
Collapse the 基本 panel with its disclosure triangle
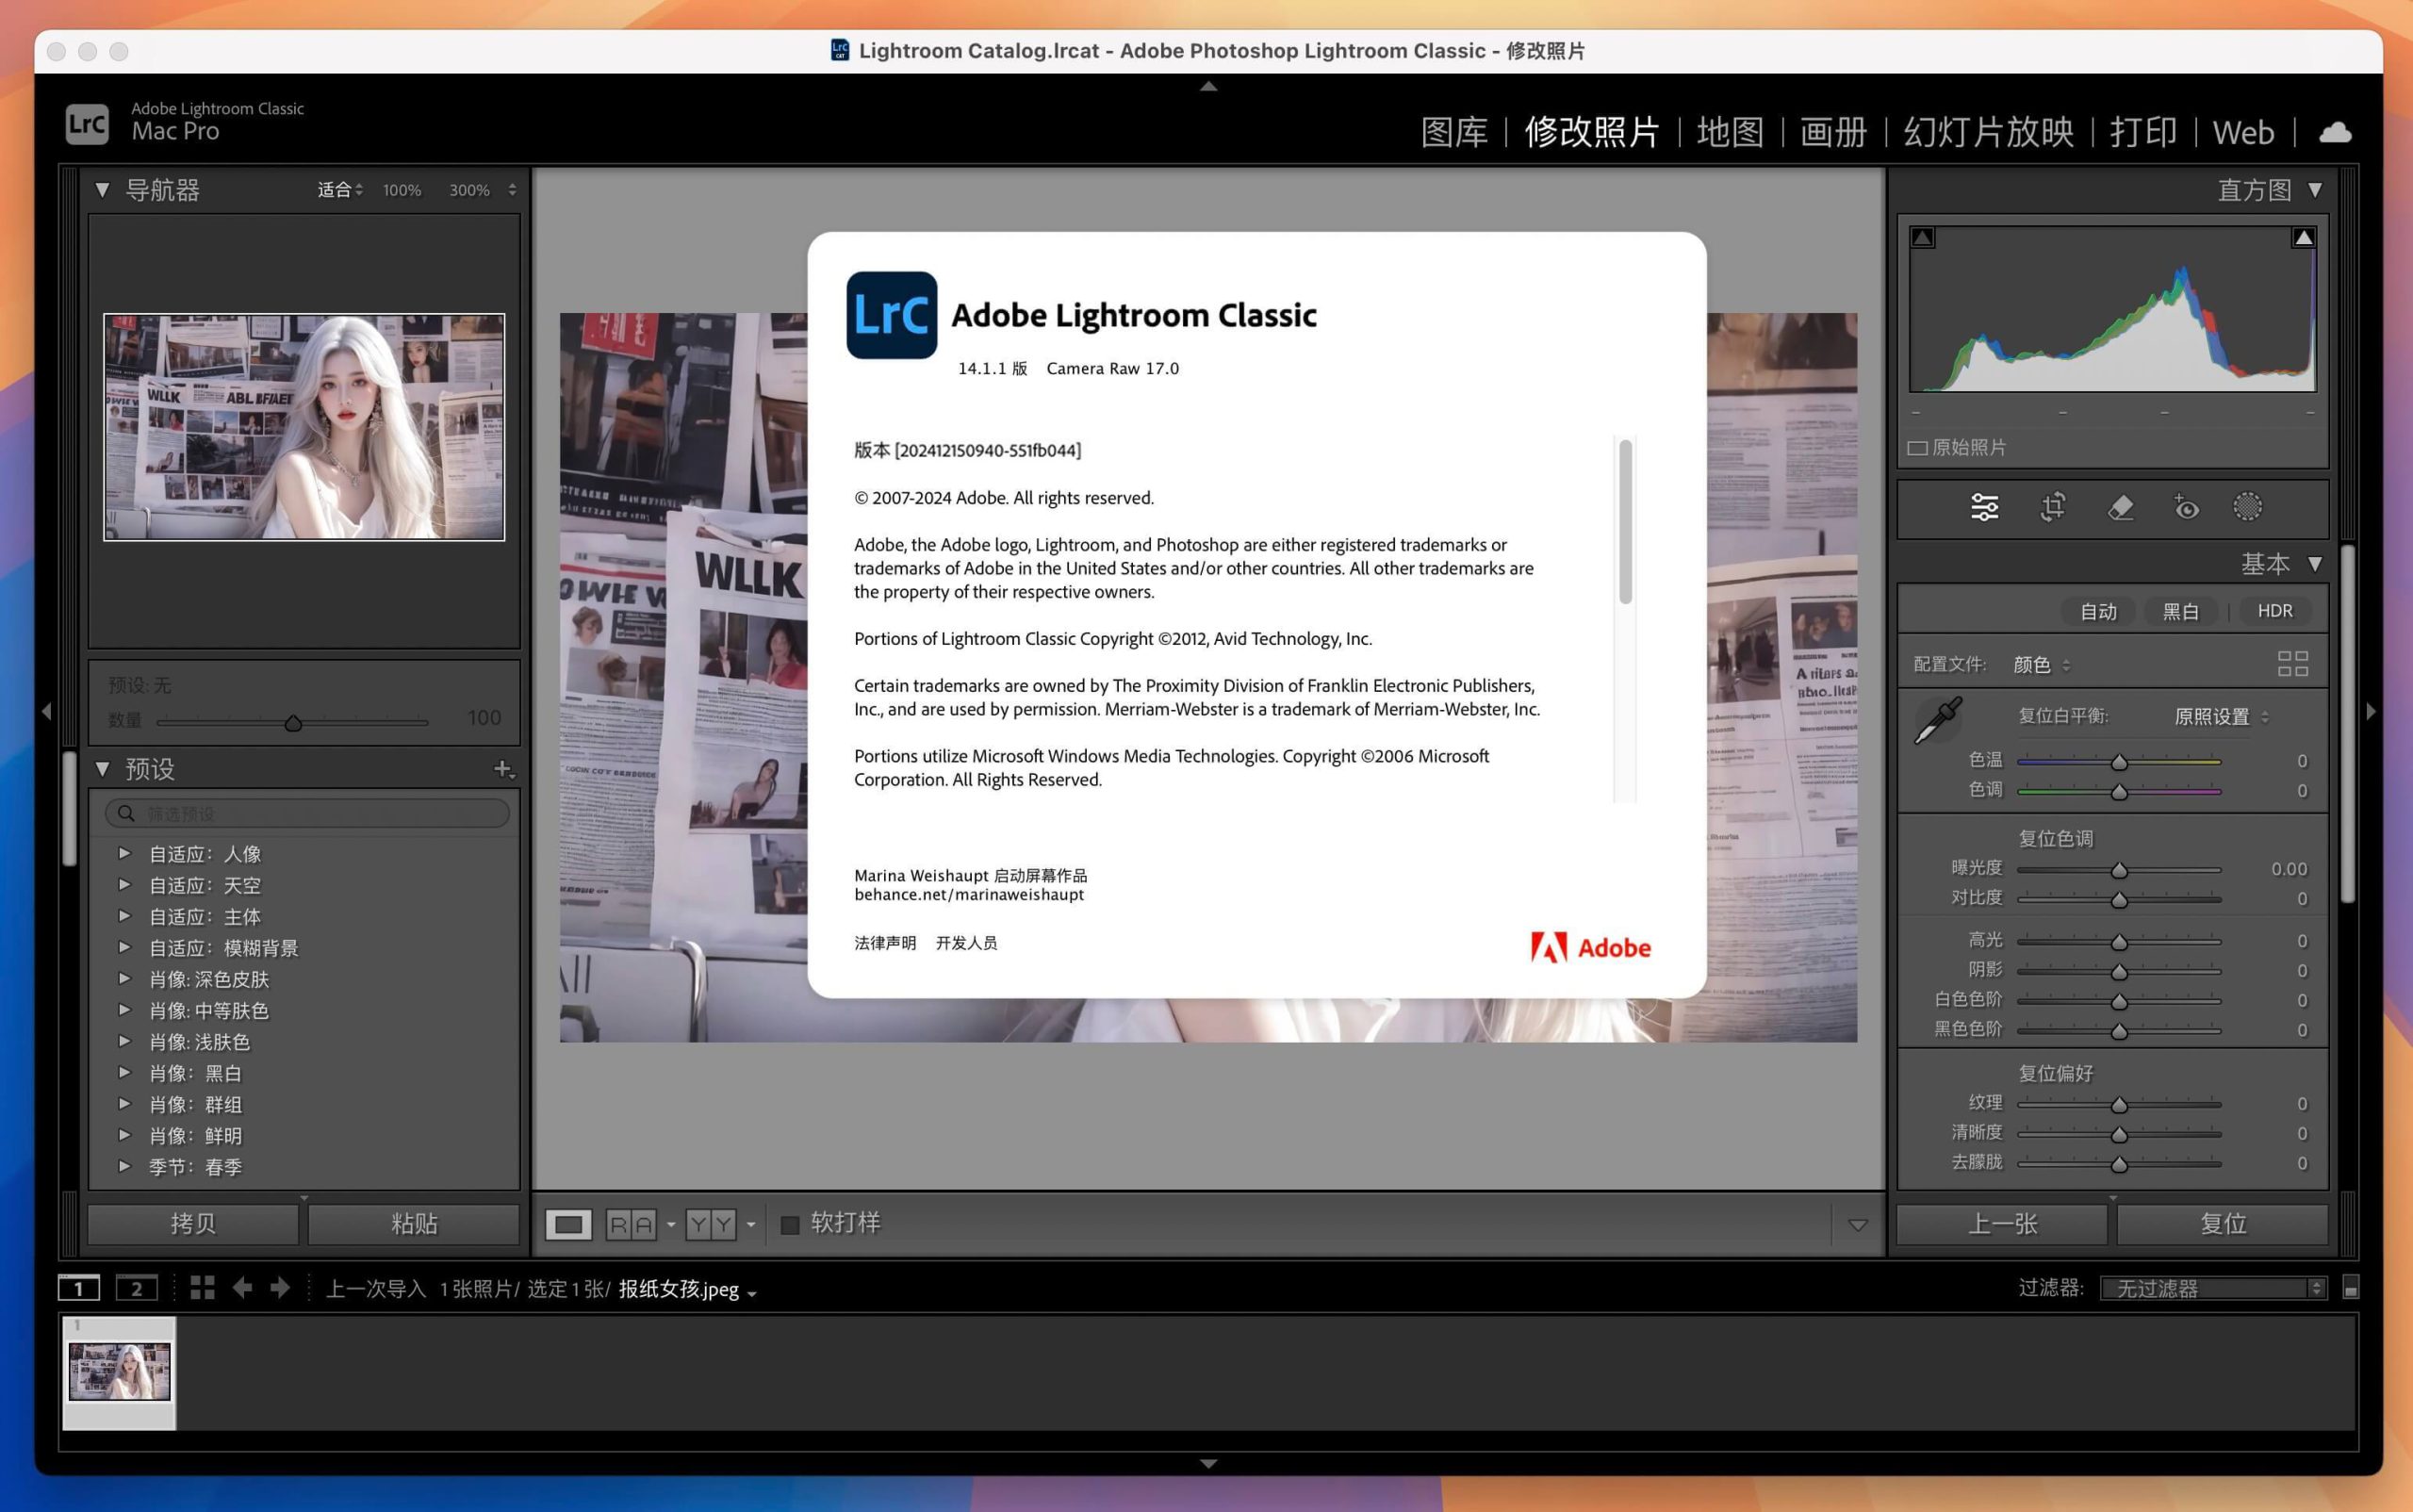2317,564
